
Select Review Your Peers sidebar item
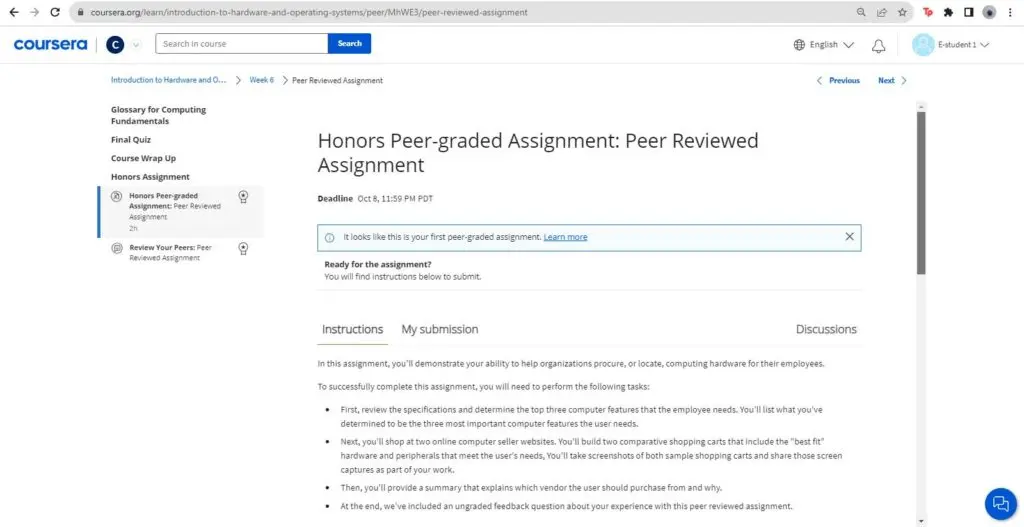tap(181, 252)
